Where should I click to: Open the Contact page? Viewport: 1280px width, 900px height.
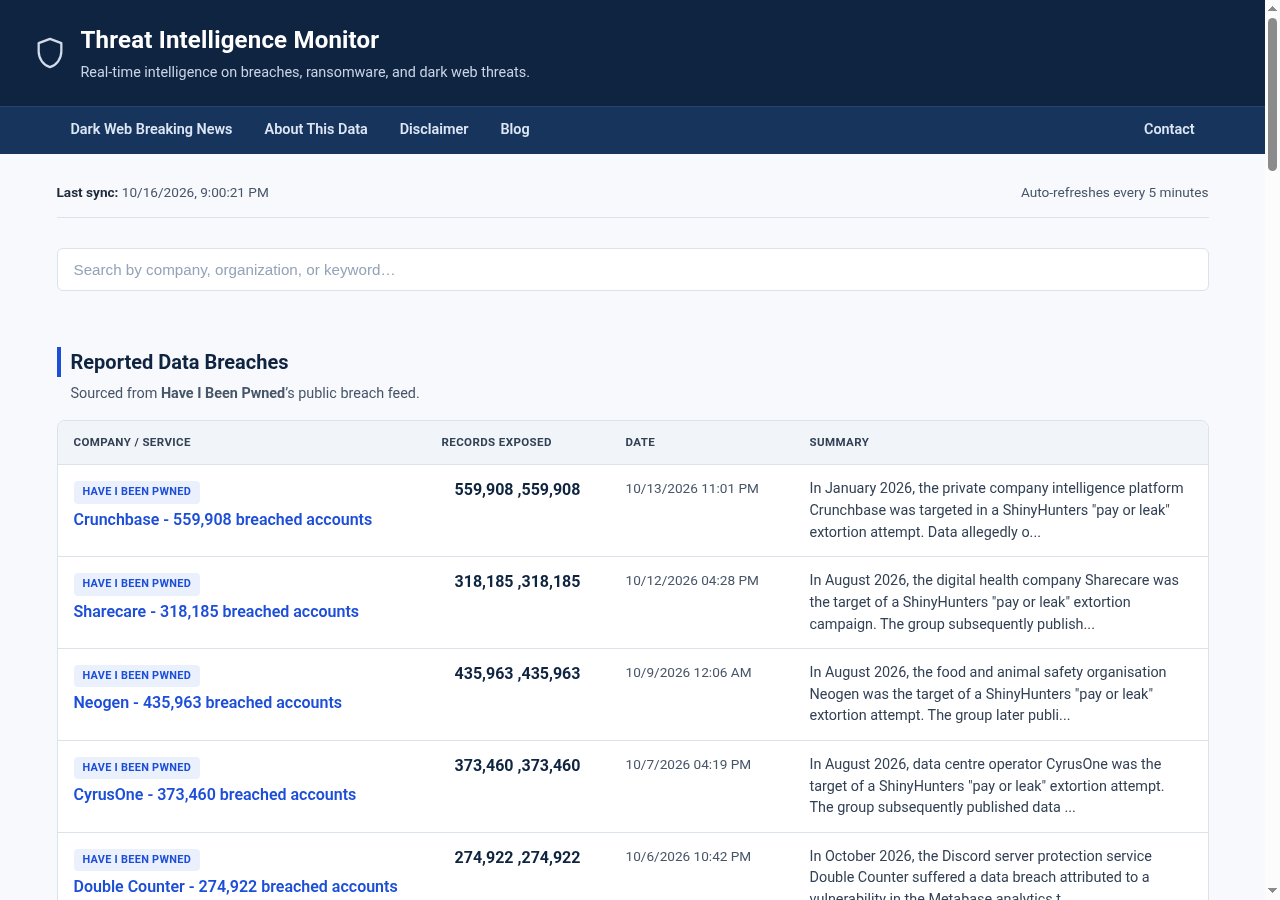pyautogui.click(x=1169, y=129)
